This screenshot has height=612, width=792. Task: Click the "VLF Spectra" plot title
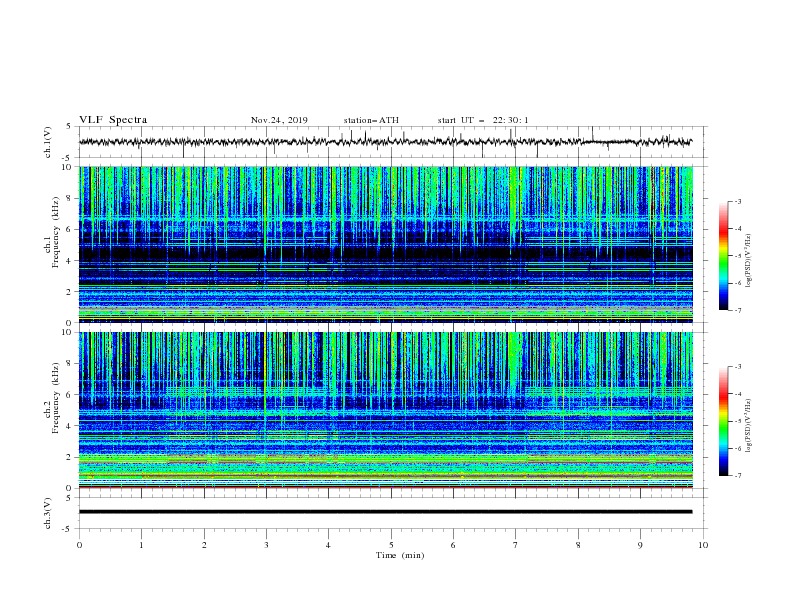click(x=113, y=120)
